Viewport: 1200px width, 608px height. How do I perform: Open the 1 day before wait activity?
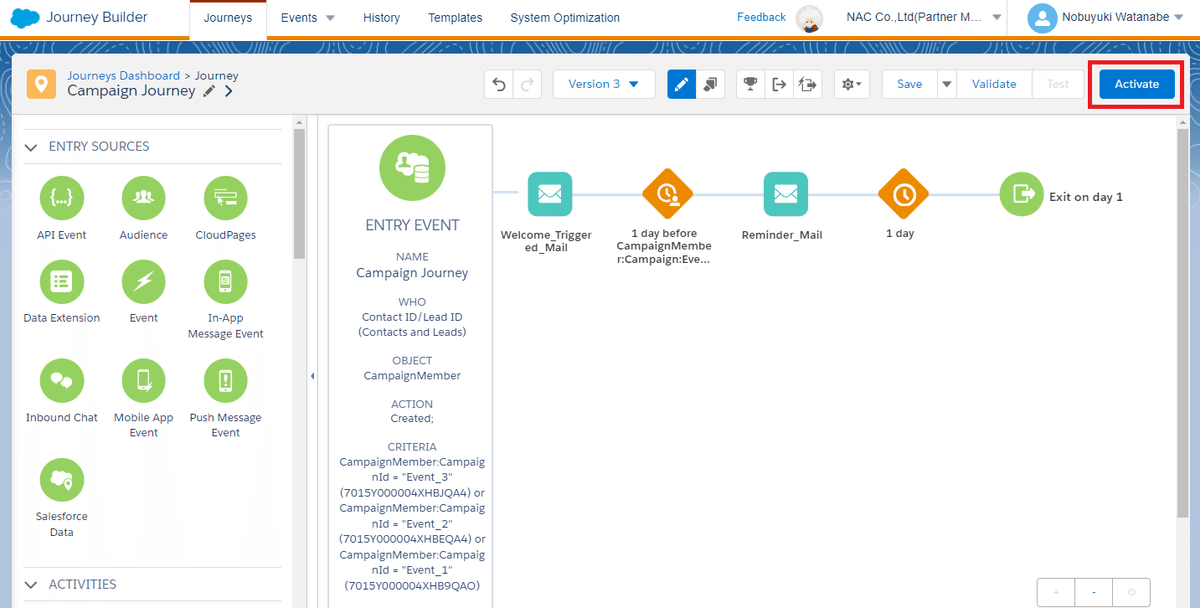(667, 194)
